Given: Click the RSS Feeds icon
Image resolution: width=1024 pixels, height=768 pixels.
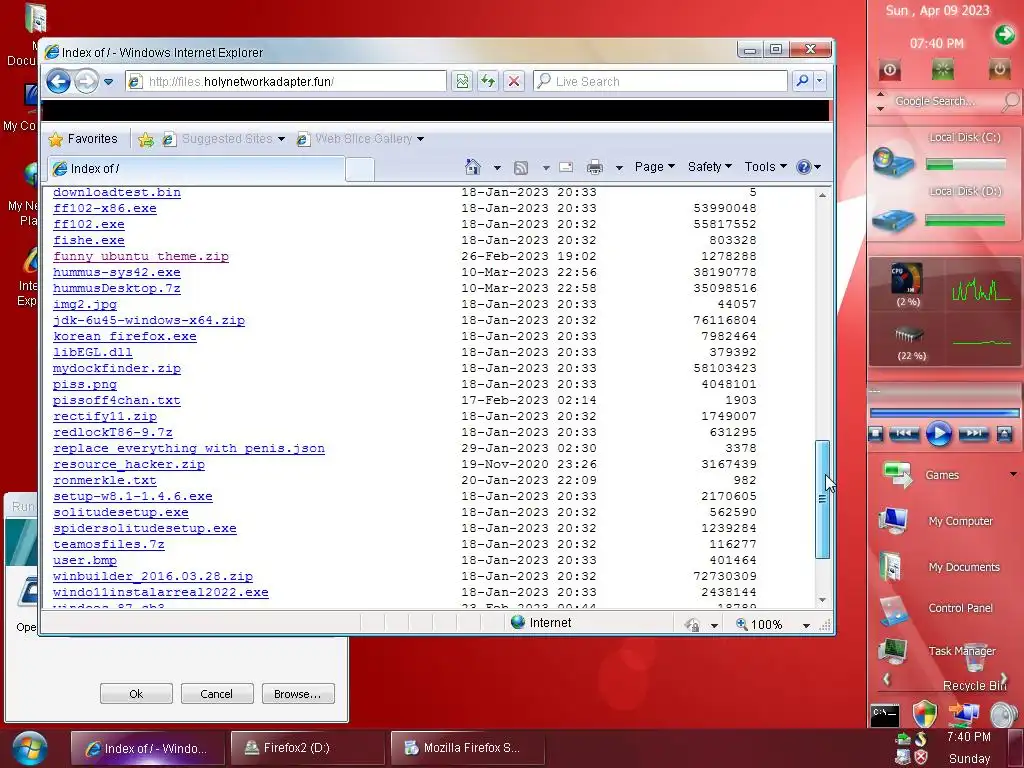Looking at the screenshot, I should [x=521, y=168].
